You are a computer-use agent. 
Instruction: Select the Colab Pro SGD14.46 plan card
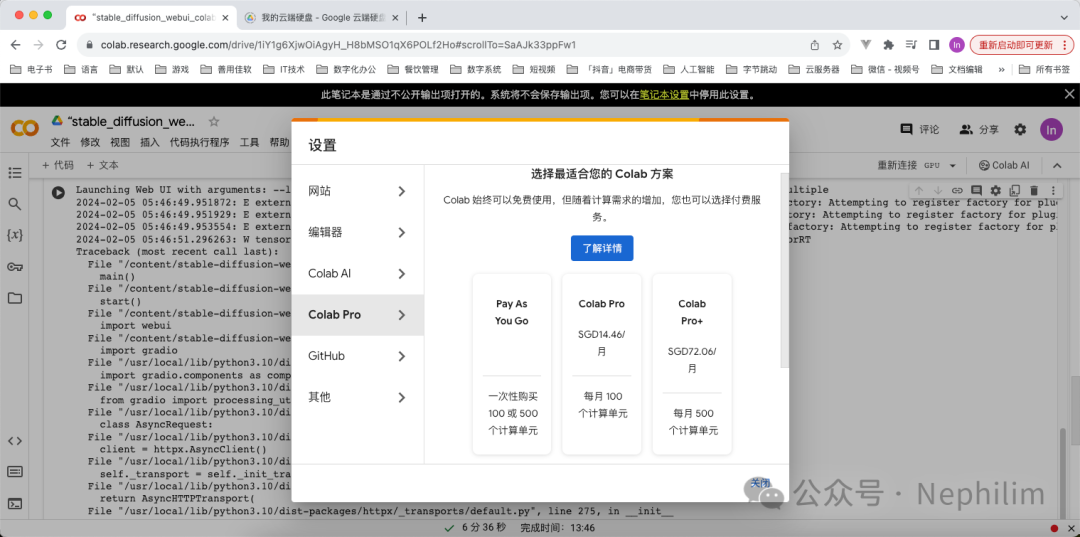pyautogui.click(x=602, y=364)
